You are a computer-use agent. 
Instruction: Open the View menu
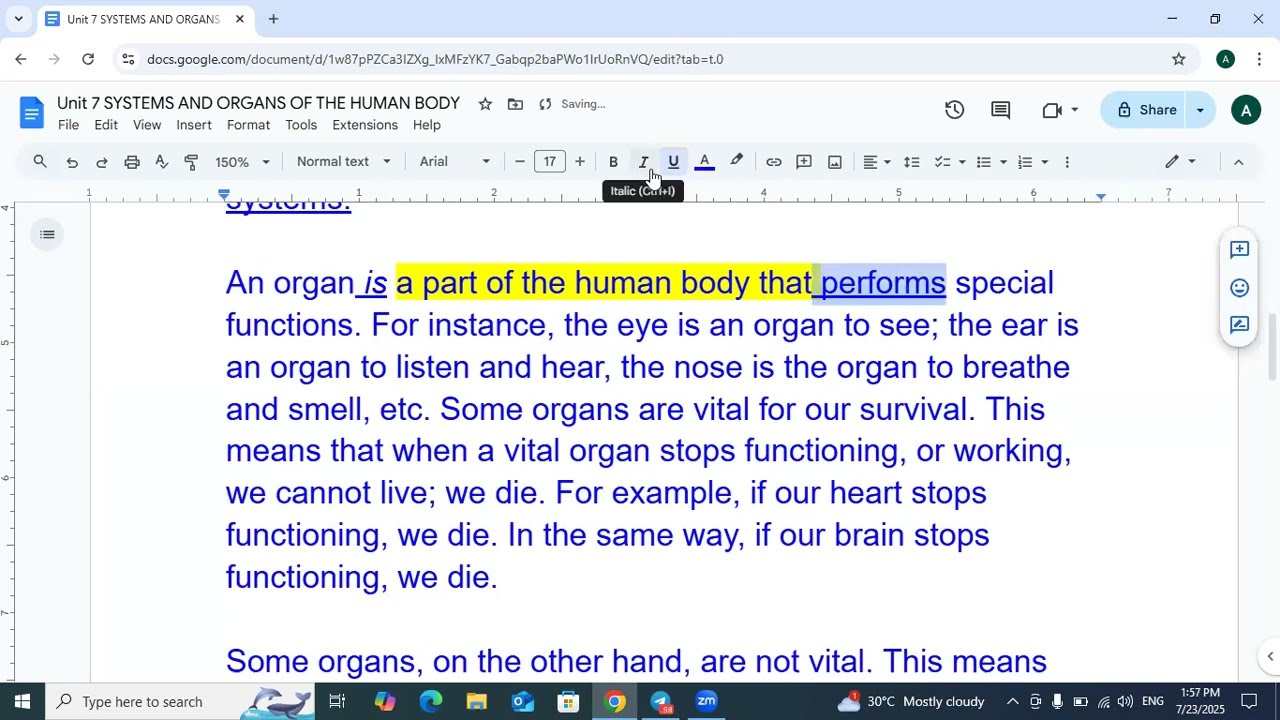147,125
